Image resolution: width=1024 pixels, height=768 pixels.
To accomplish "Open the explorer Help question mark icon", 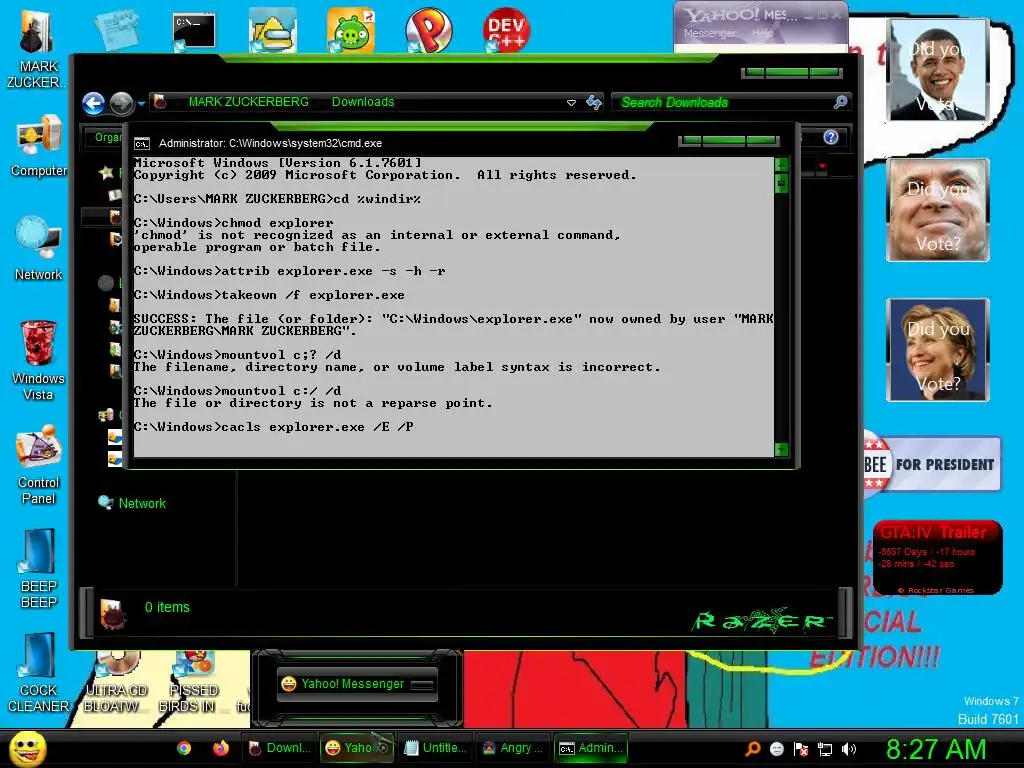I will pos(831,137).
